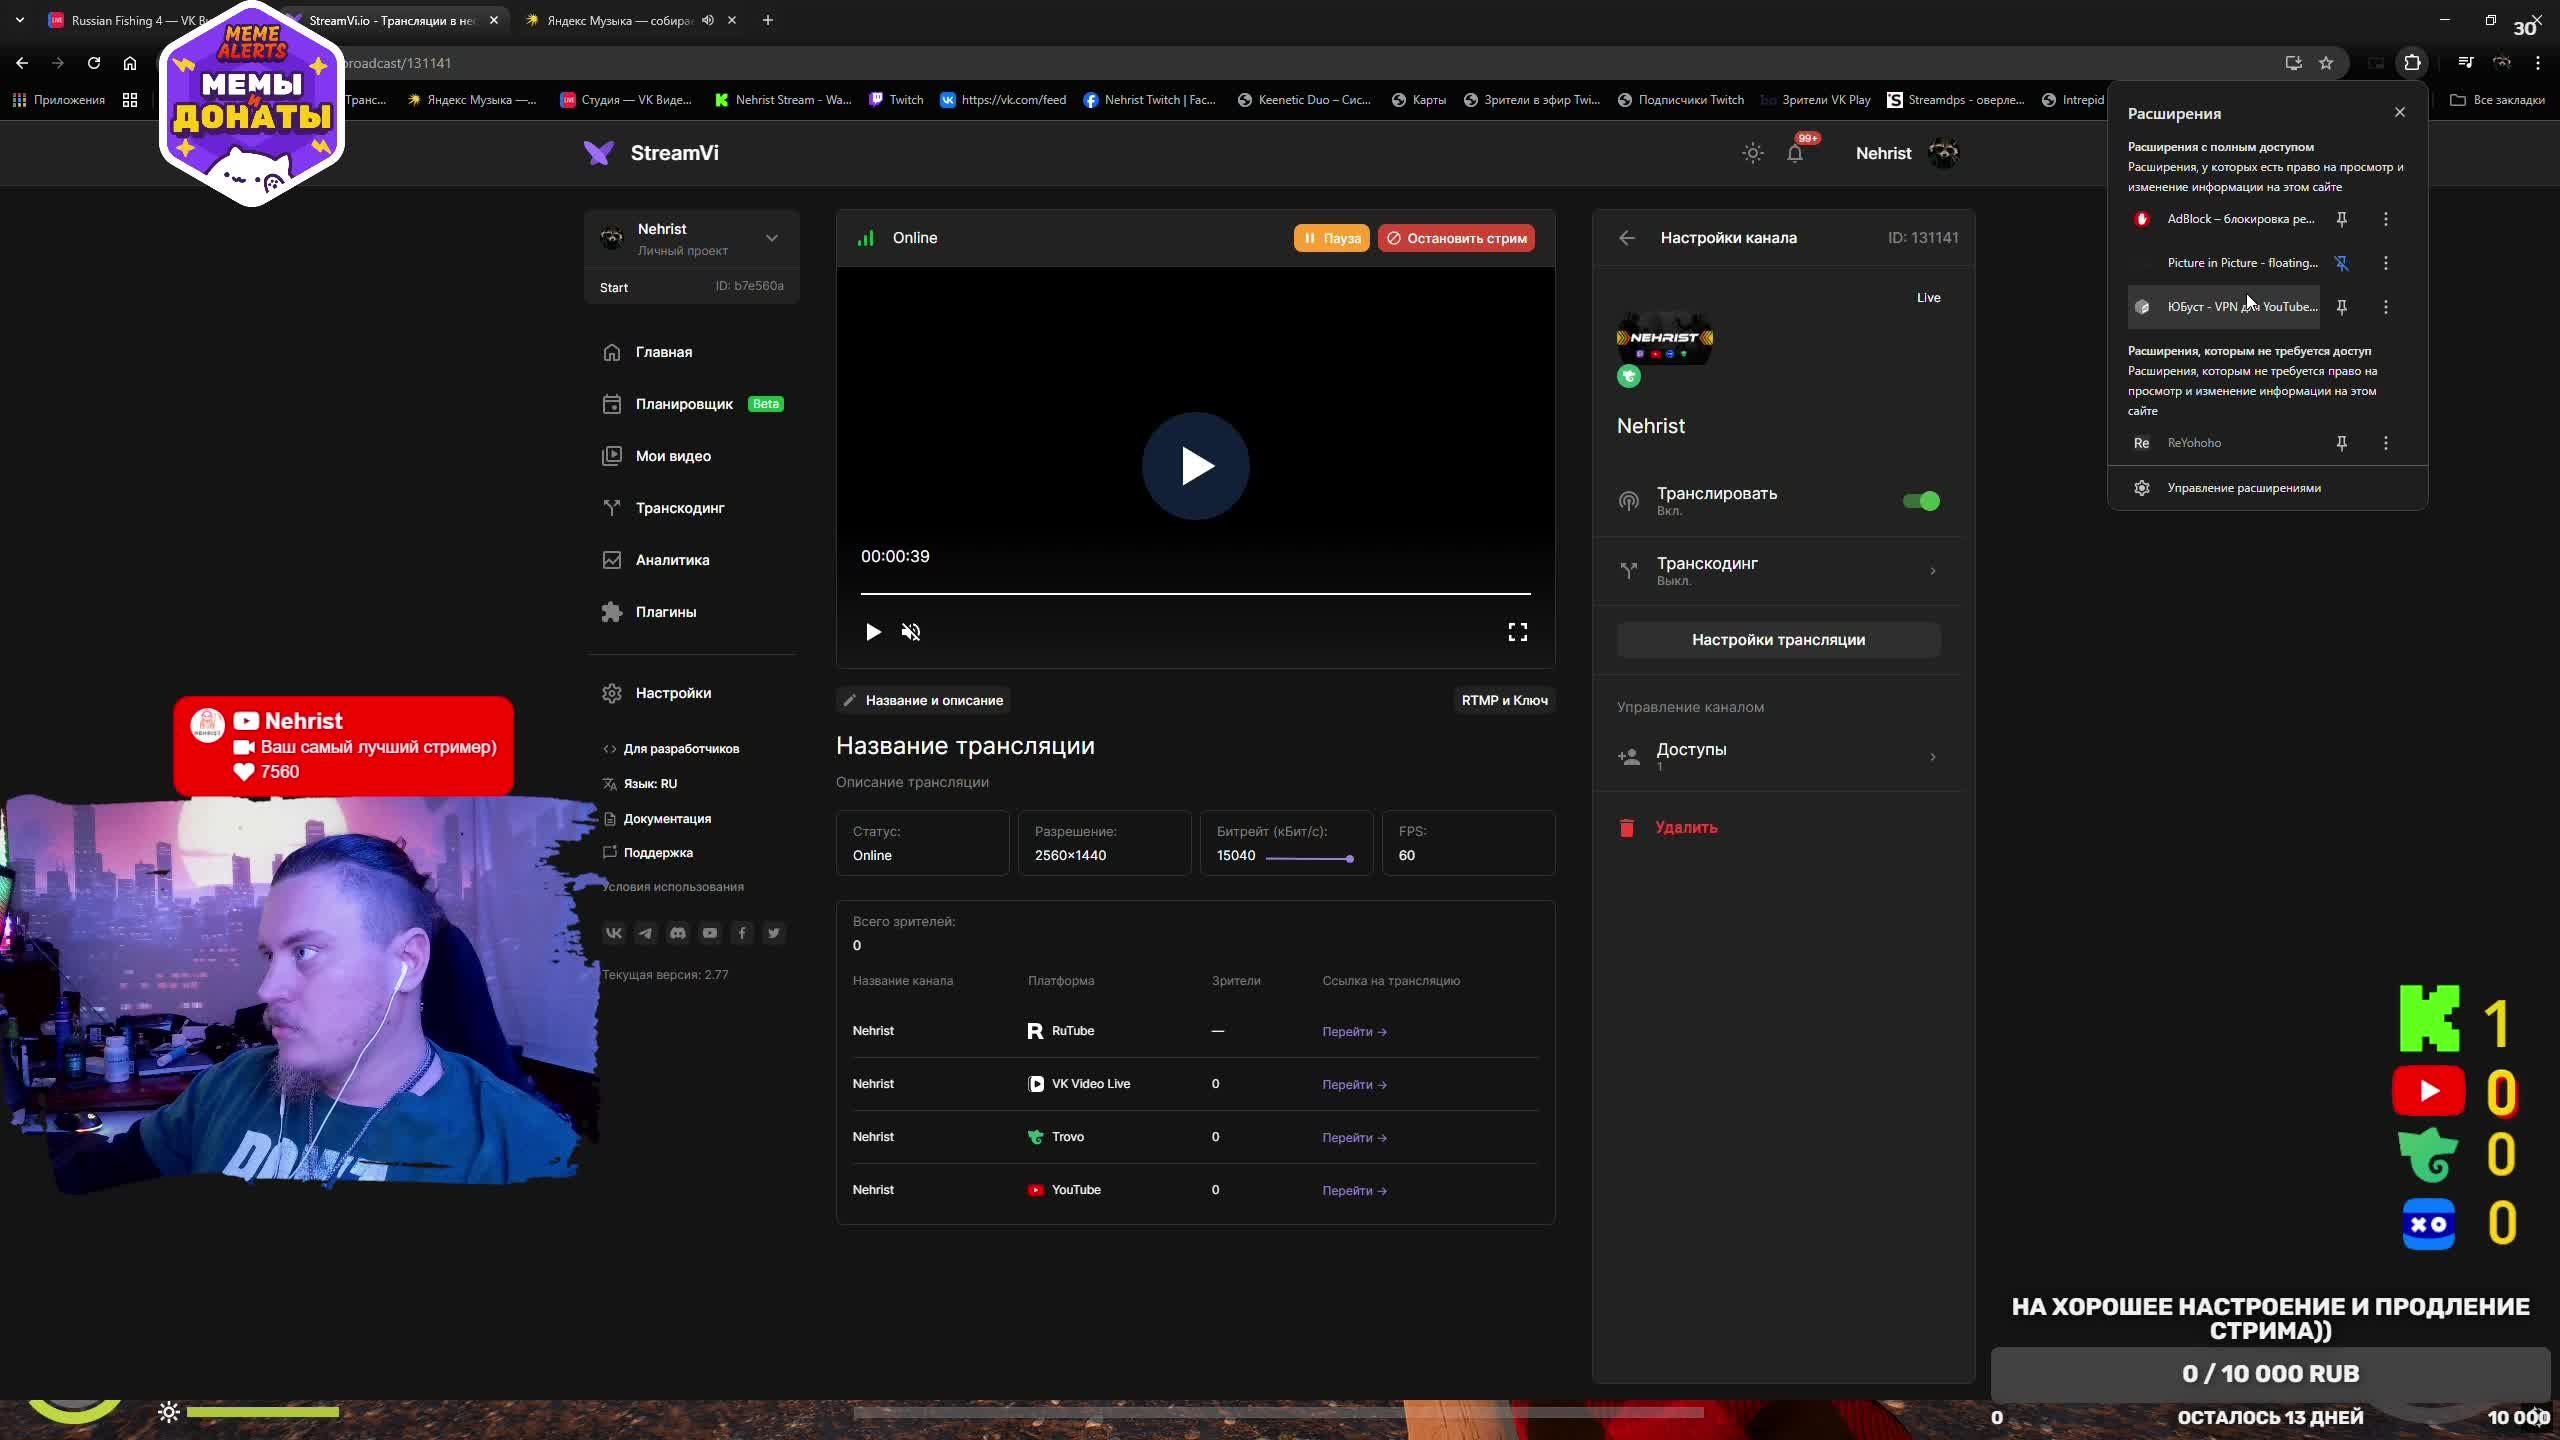Screen dimensions: 2560x1440
Task: Follow the YouTube Перейти link
Action: (1354, 1190)
